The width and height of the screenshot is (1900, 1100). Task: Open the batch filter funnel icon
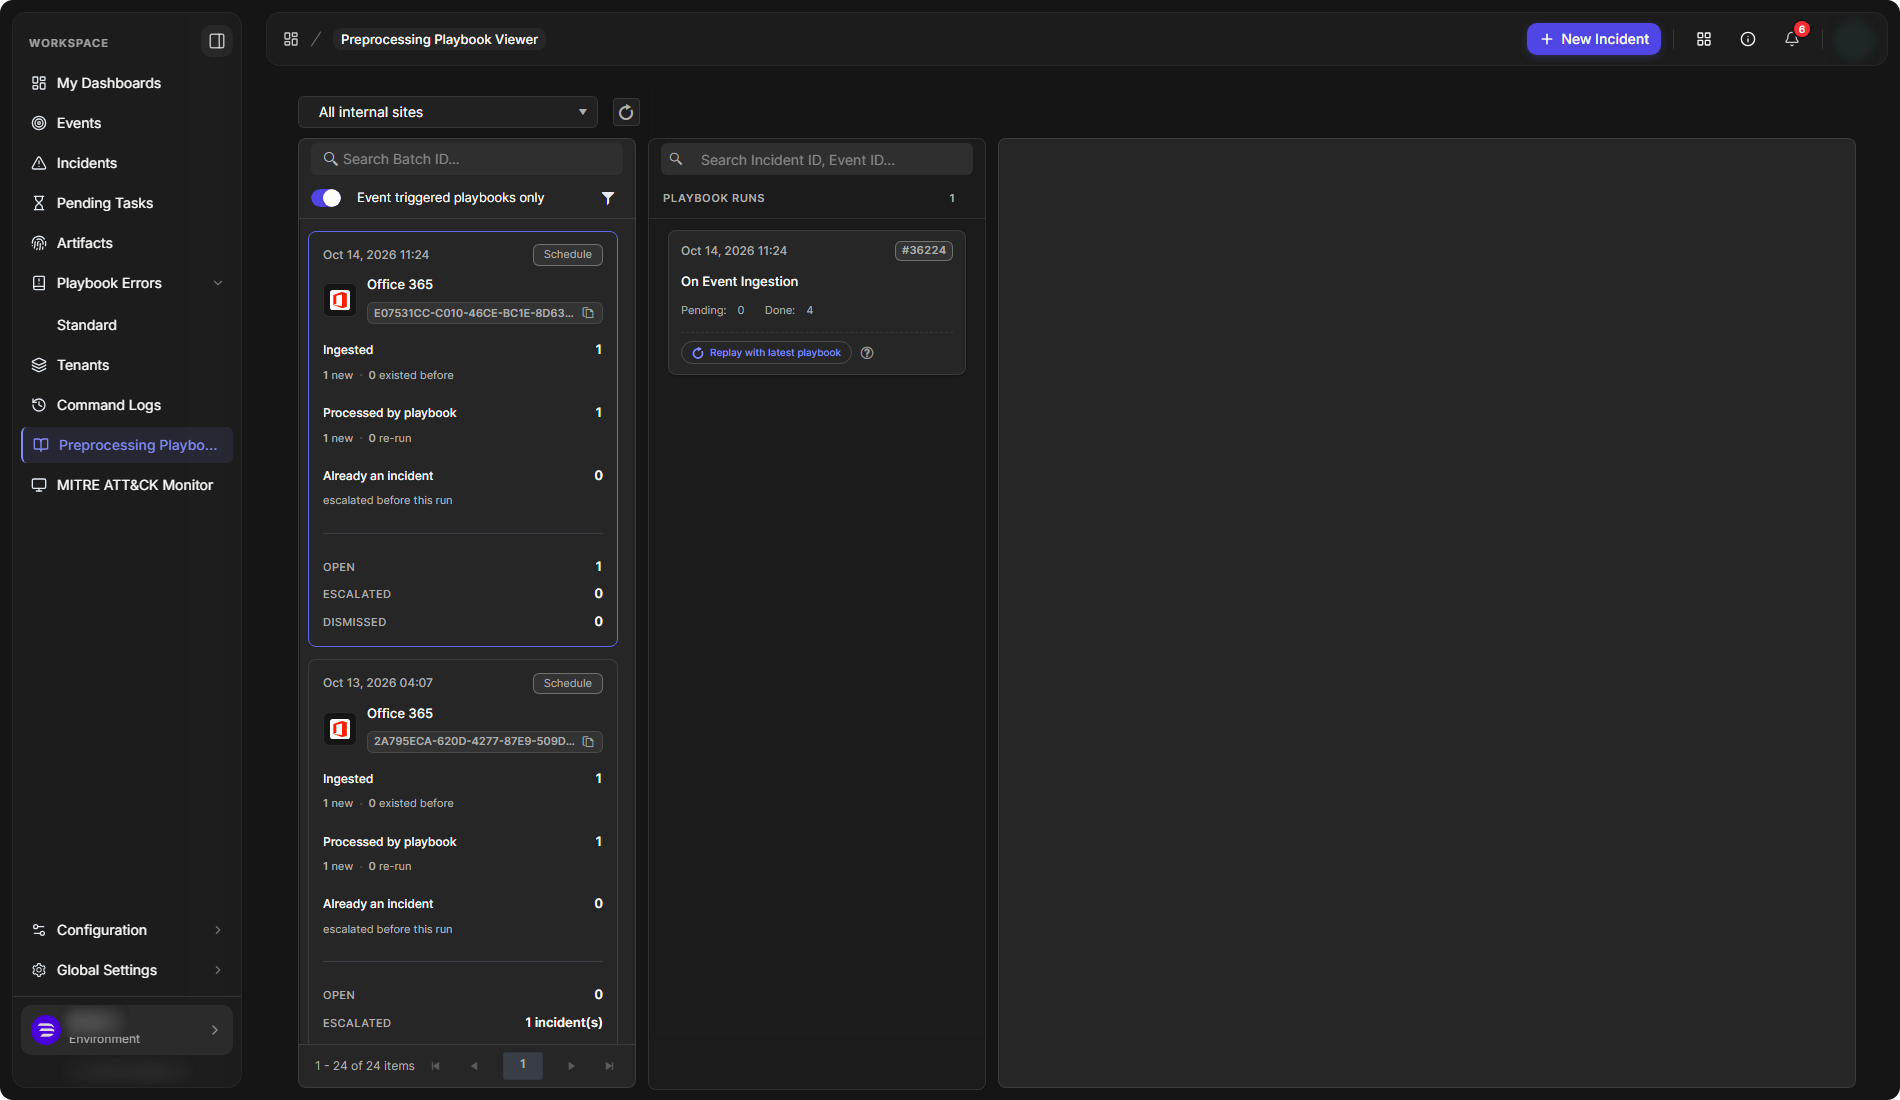coord(608,198)
